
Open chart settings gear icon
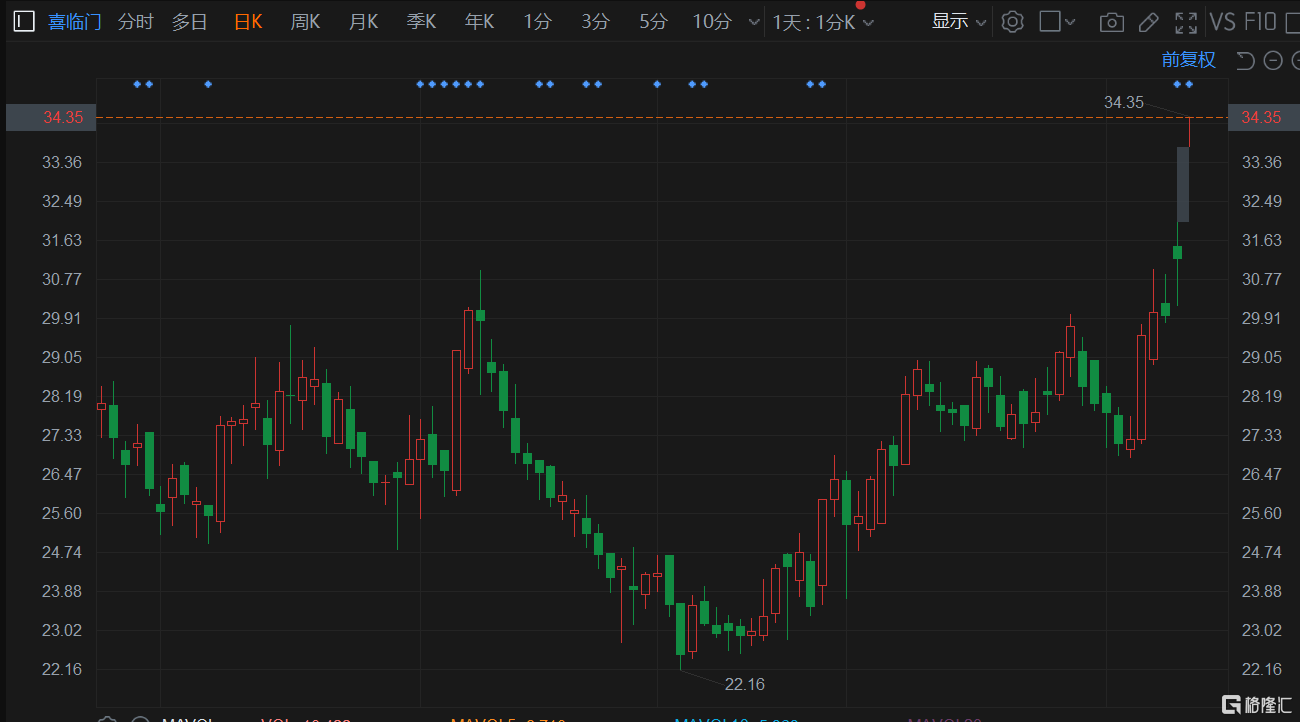point(1012,21)
